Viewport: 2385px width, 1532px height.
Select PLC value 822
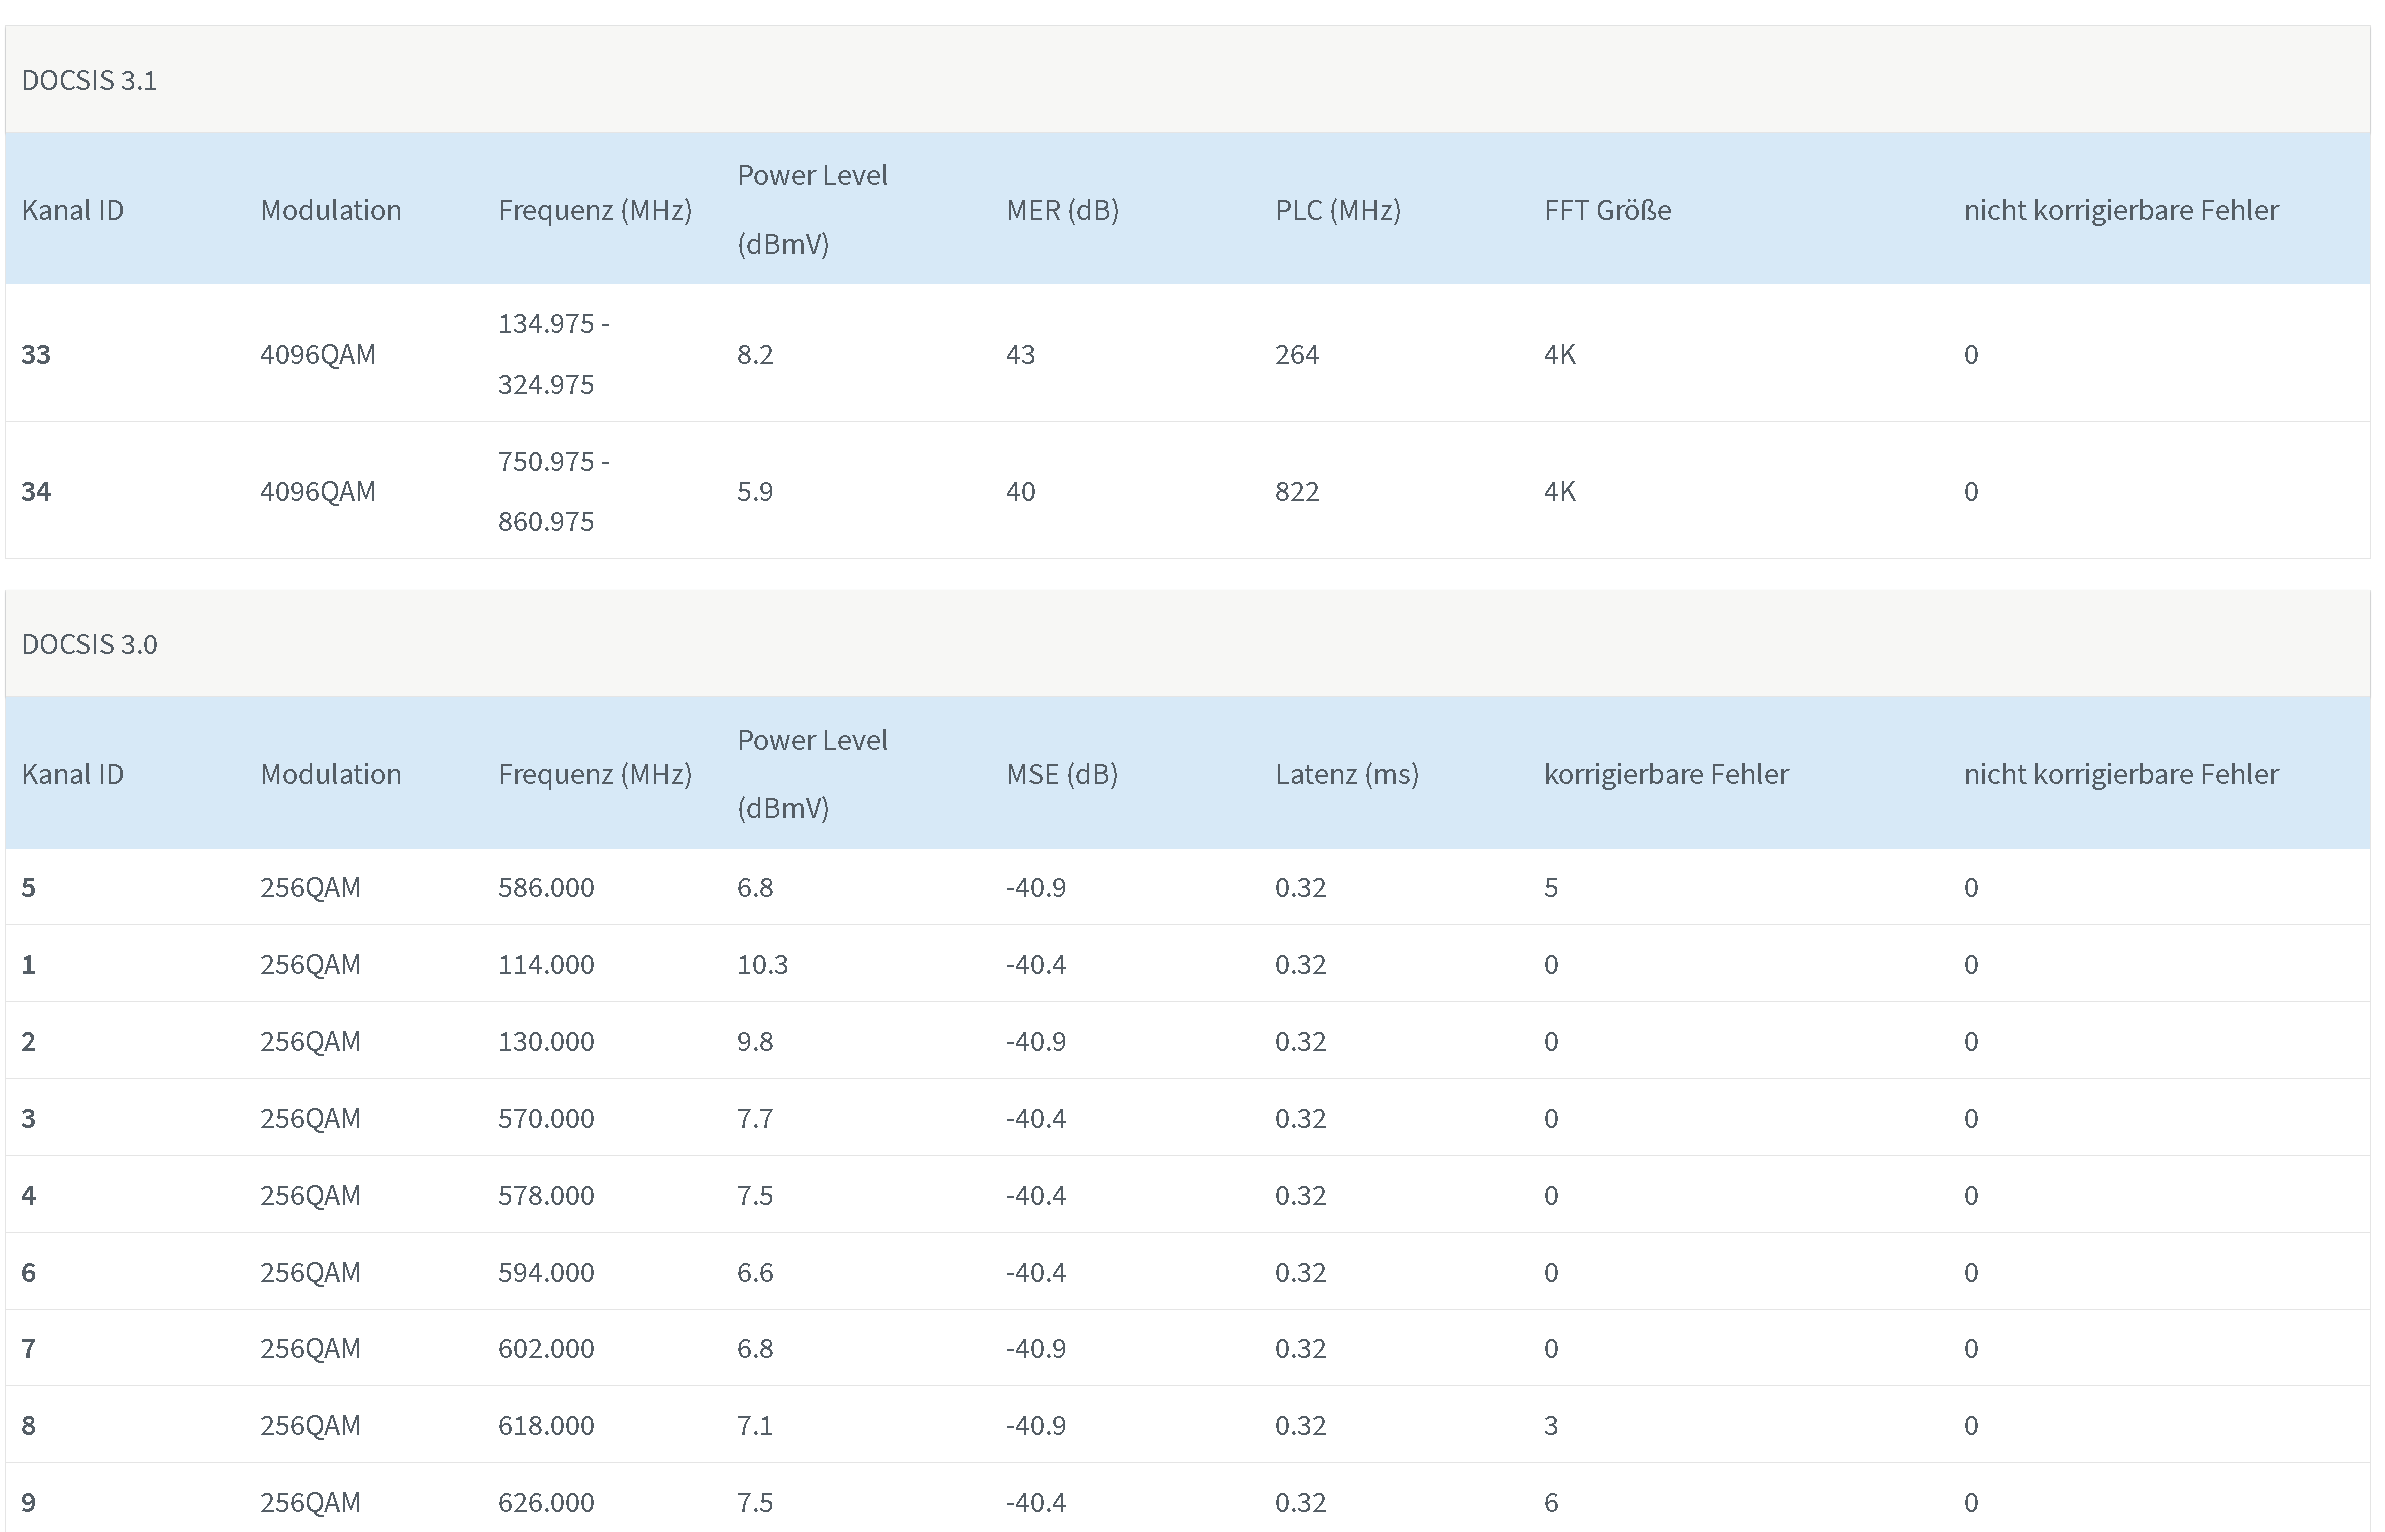[1297, 491]
